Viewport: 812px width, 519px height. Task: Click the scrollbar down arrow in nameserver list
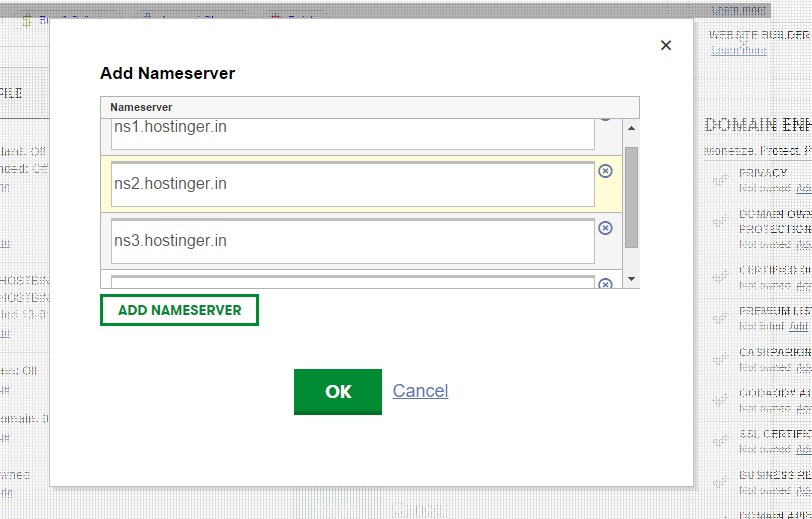coord(631,279)
